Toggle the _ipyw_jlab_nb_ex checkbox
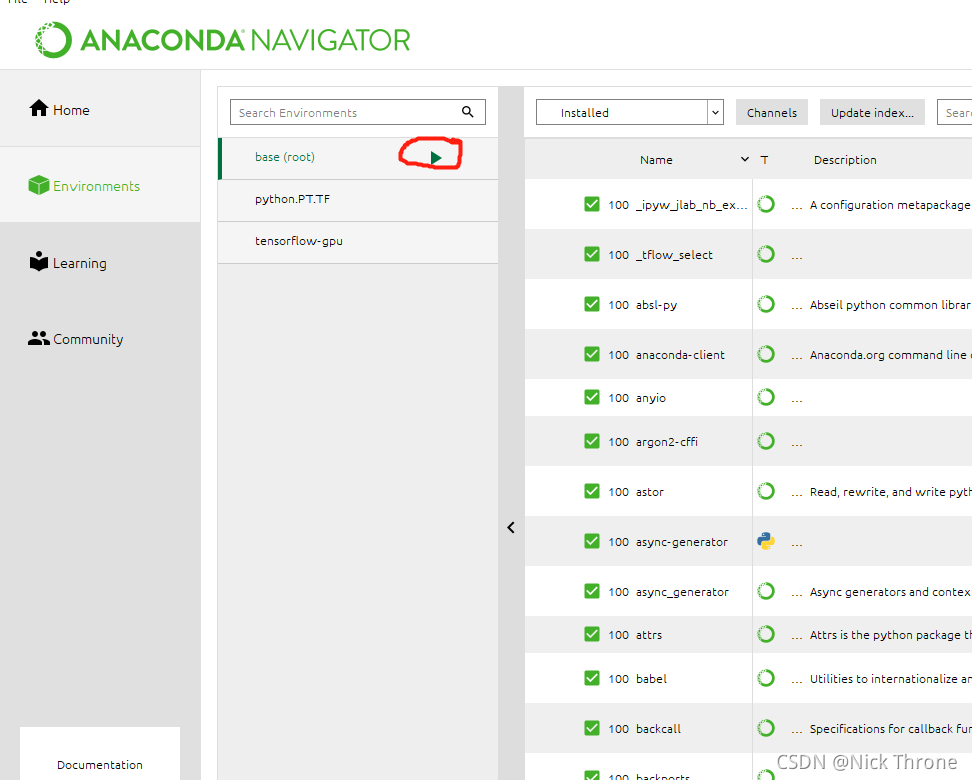This screenshot has height=780, width=972. (592, 204)
